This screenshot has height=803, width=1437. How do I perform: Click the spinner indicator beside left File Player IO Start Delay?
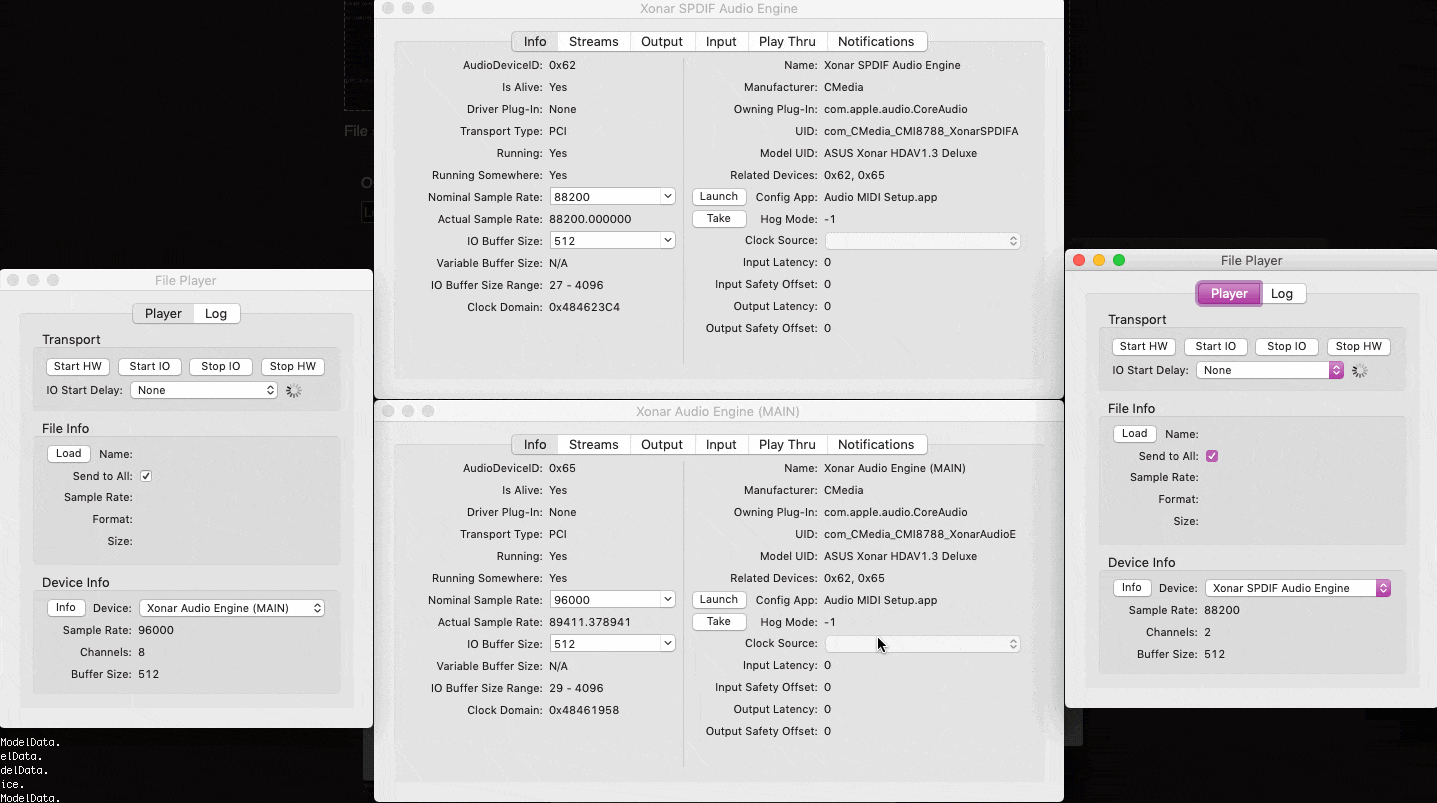[x=292, y=390]
